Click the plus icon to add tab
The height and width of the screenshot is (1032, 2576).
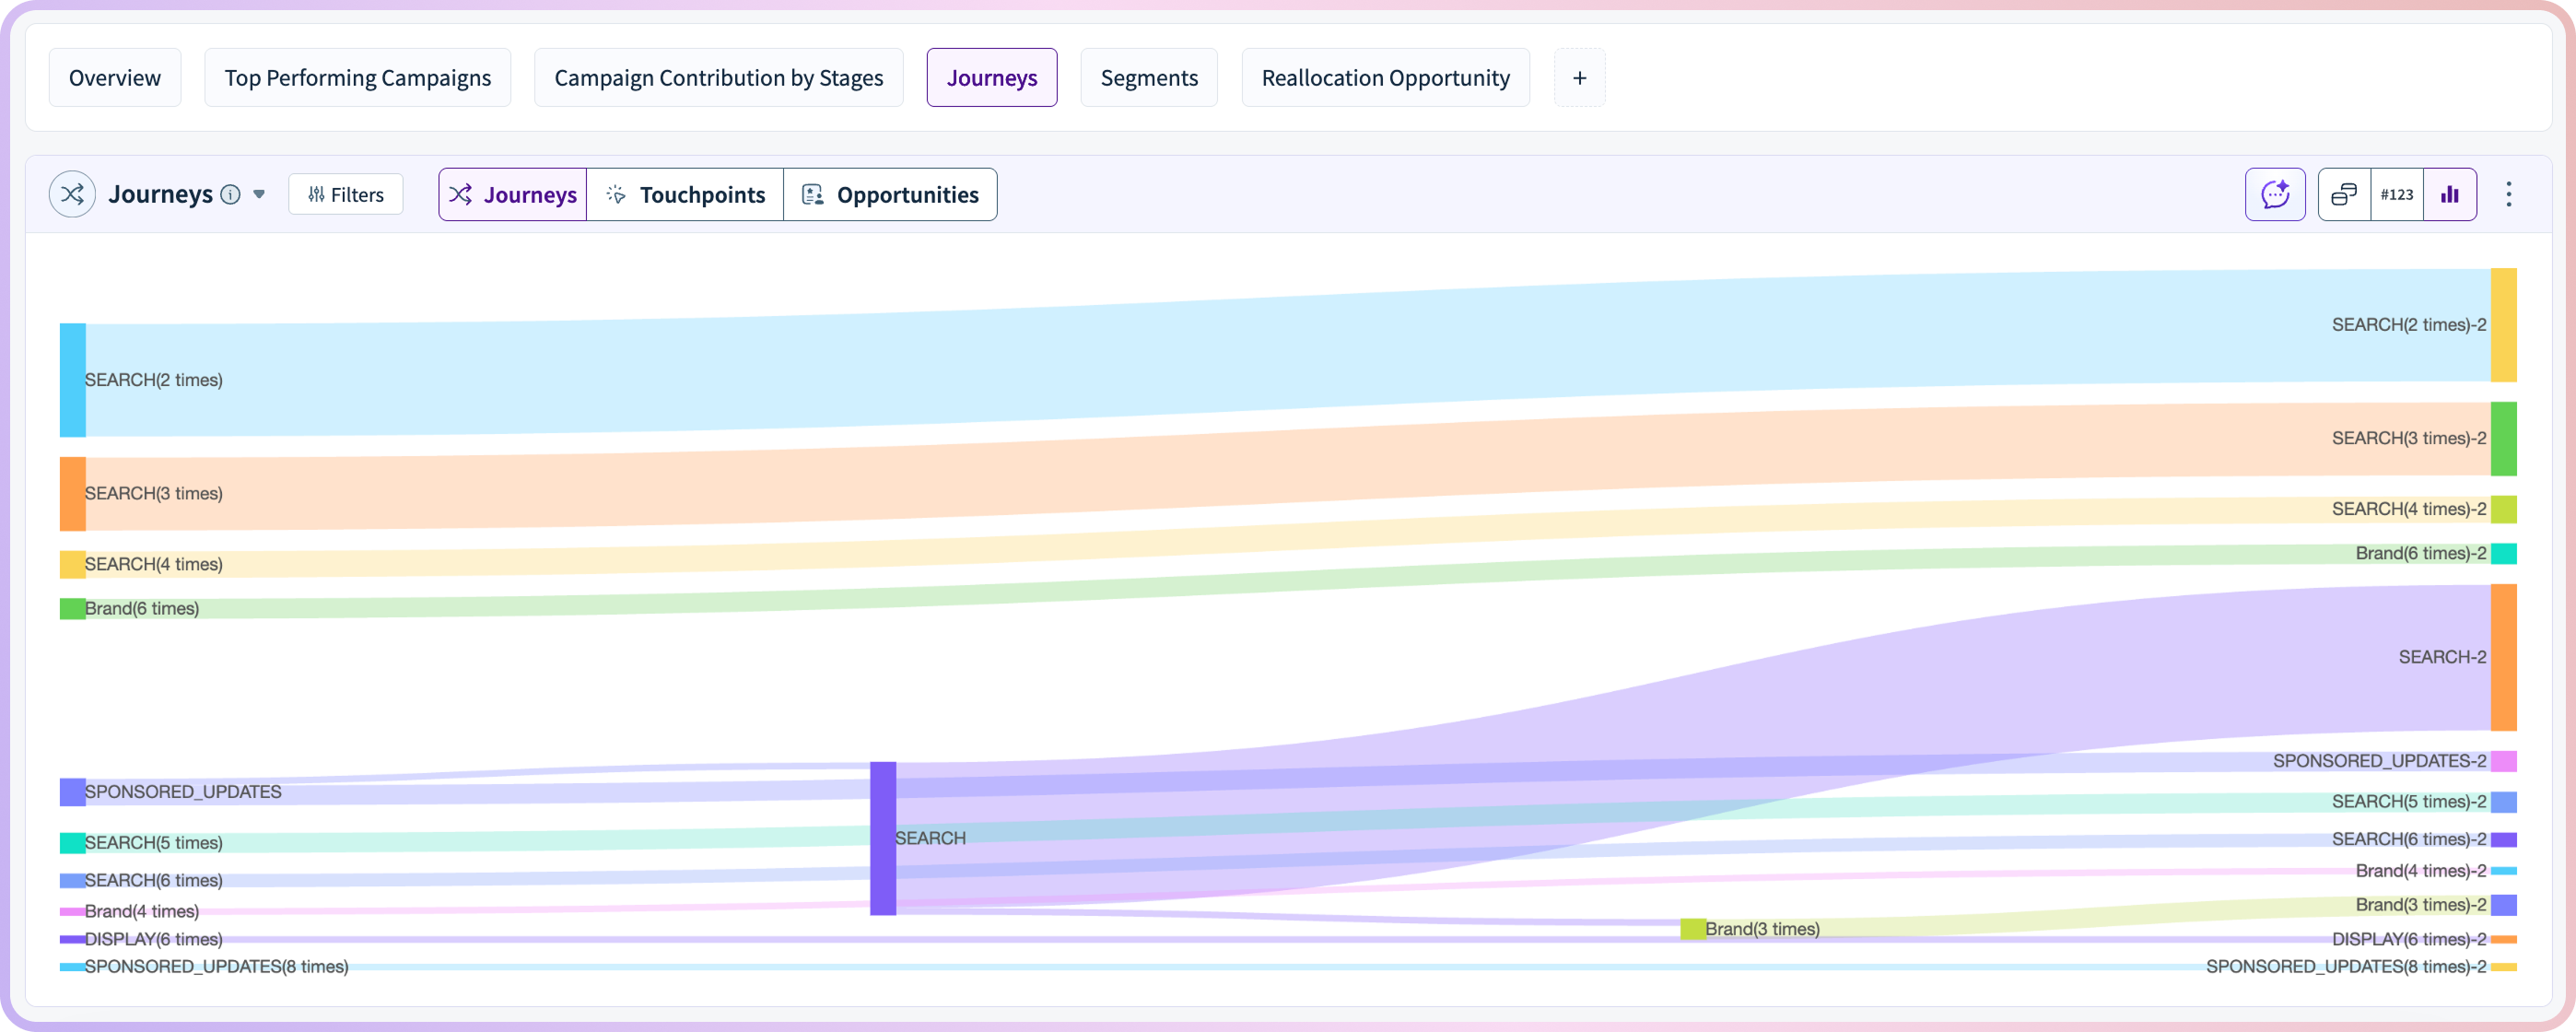[1579, 78]
